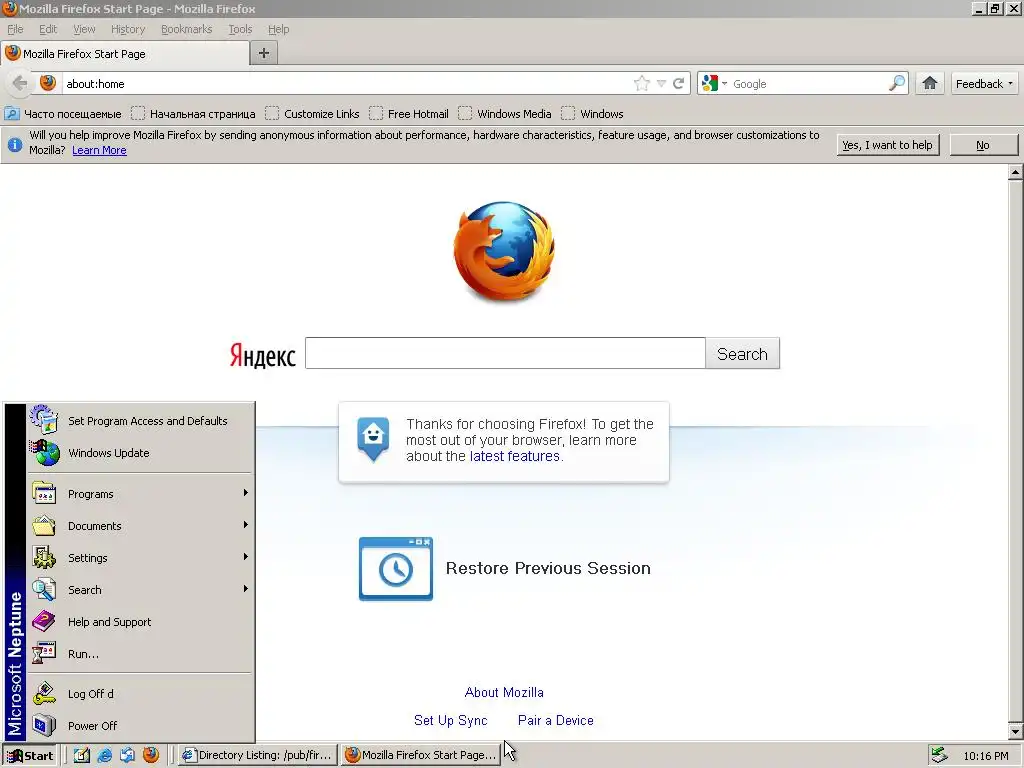1024x768 pixels.
Task: Click the Show Desktop quick launch icon
Action: [82, 756]
